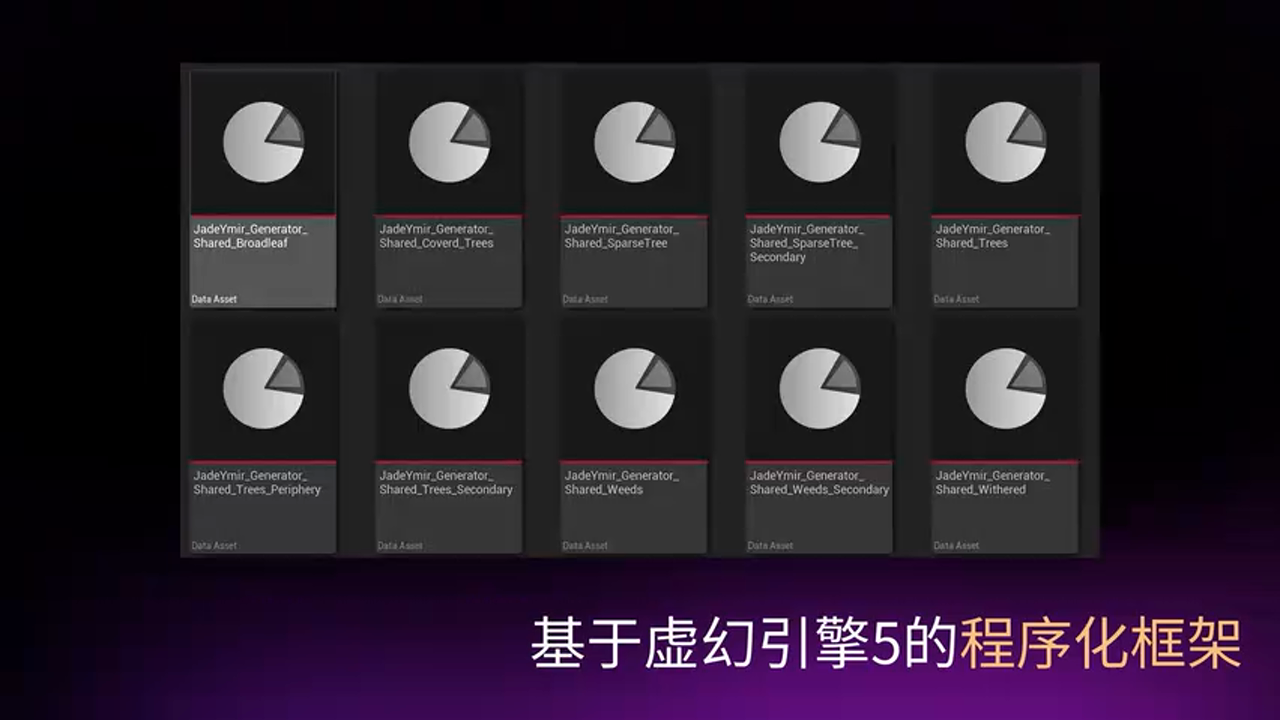Viewport: 1280px width, 720px height.
Task: Click the JadeYmir_Generator_Shared_Broadleaf name label
Action: pos(250,236)
